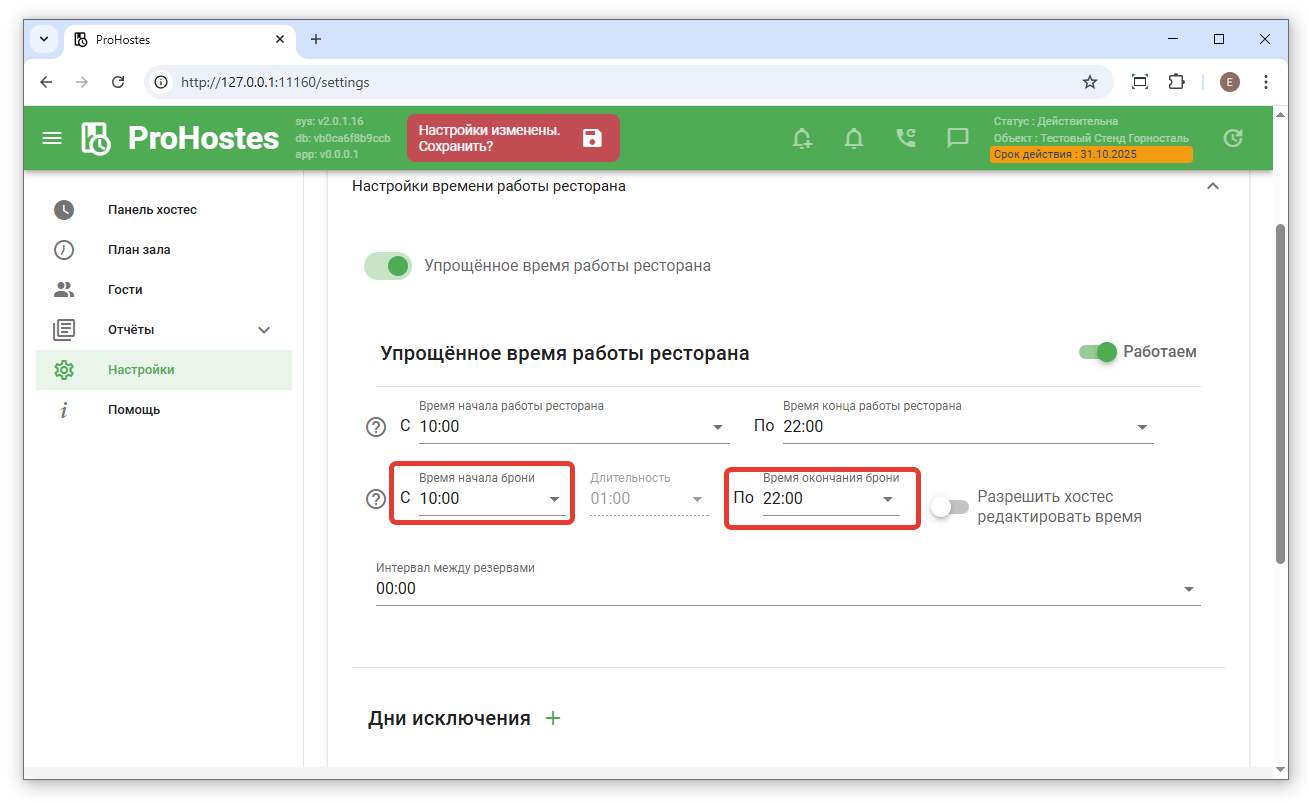Click the hamburger menu icon
This screenshot has width=1308, height=803.
pyautogui.click(x=52, y=138)
